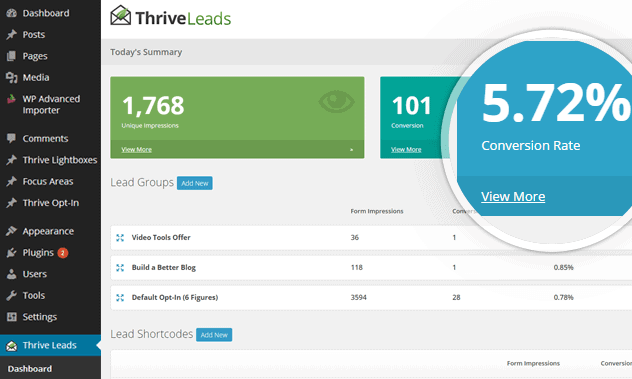
Task: Click the Plugins update count badge
Action: (x=62, y=253)
